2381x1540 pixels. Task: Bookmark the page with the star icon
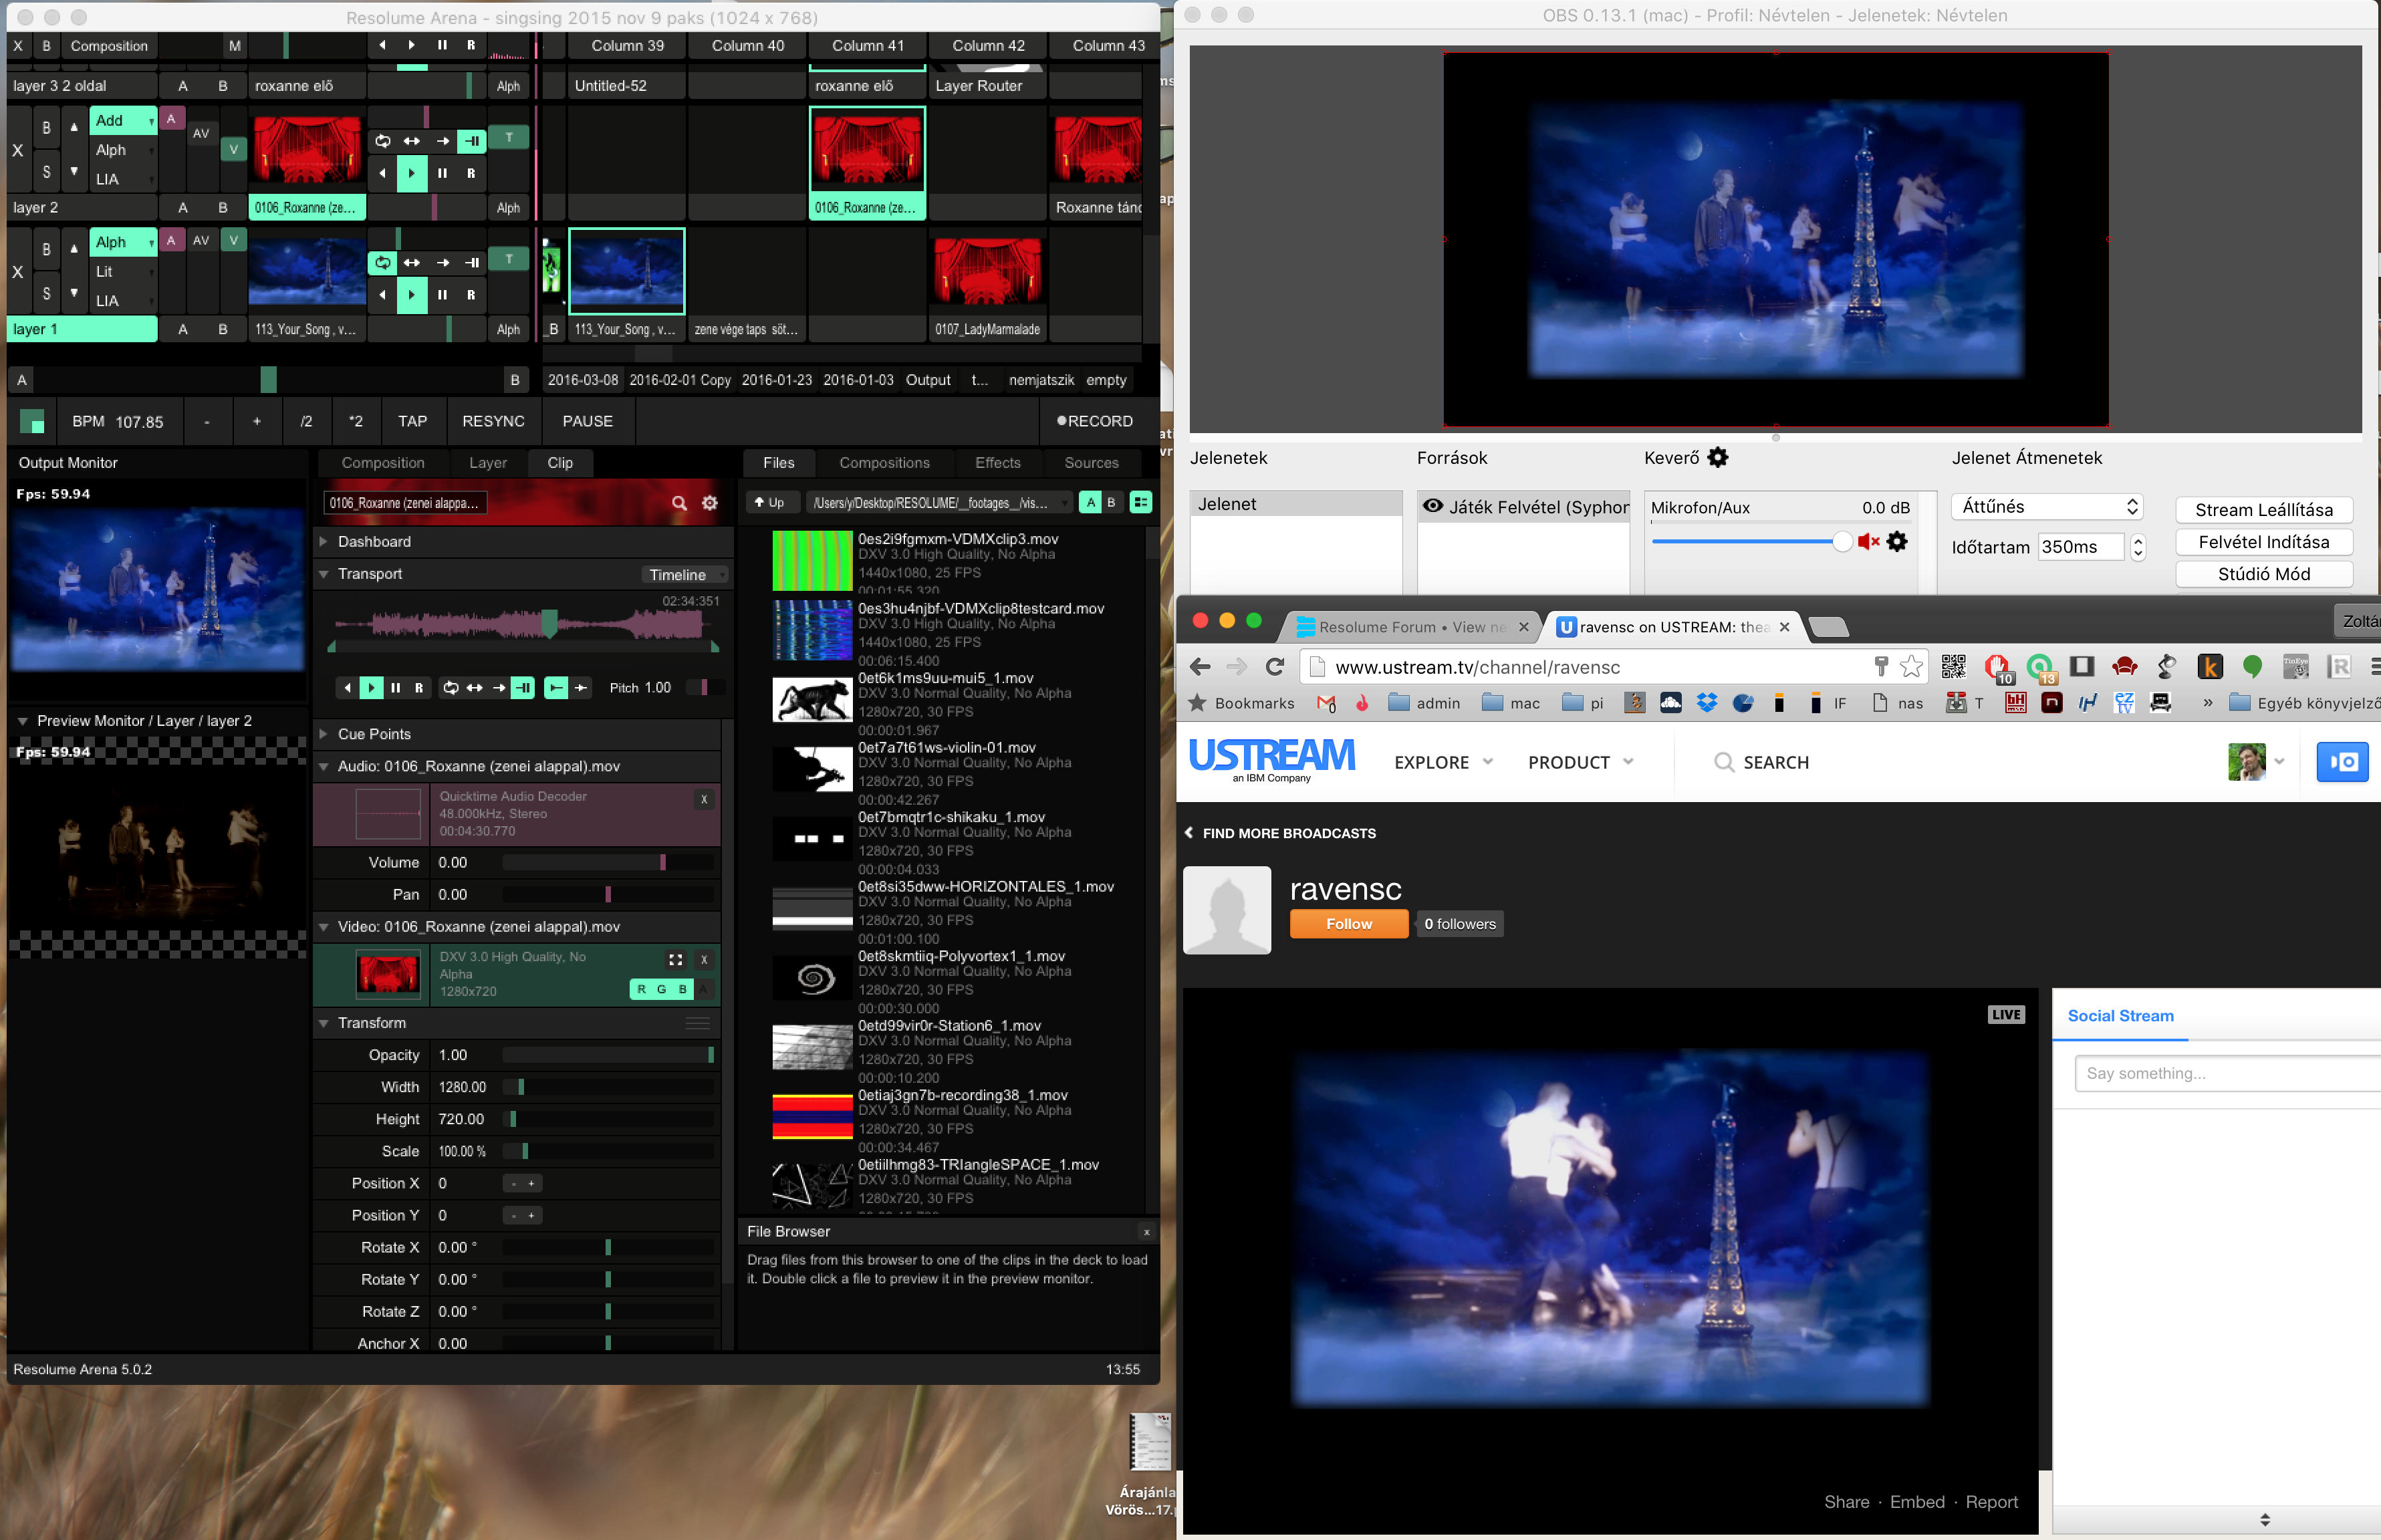coord(1911,667)
